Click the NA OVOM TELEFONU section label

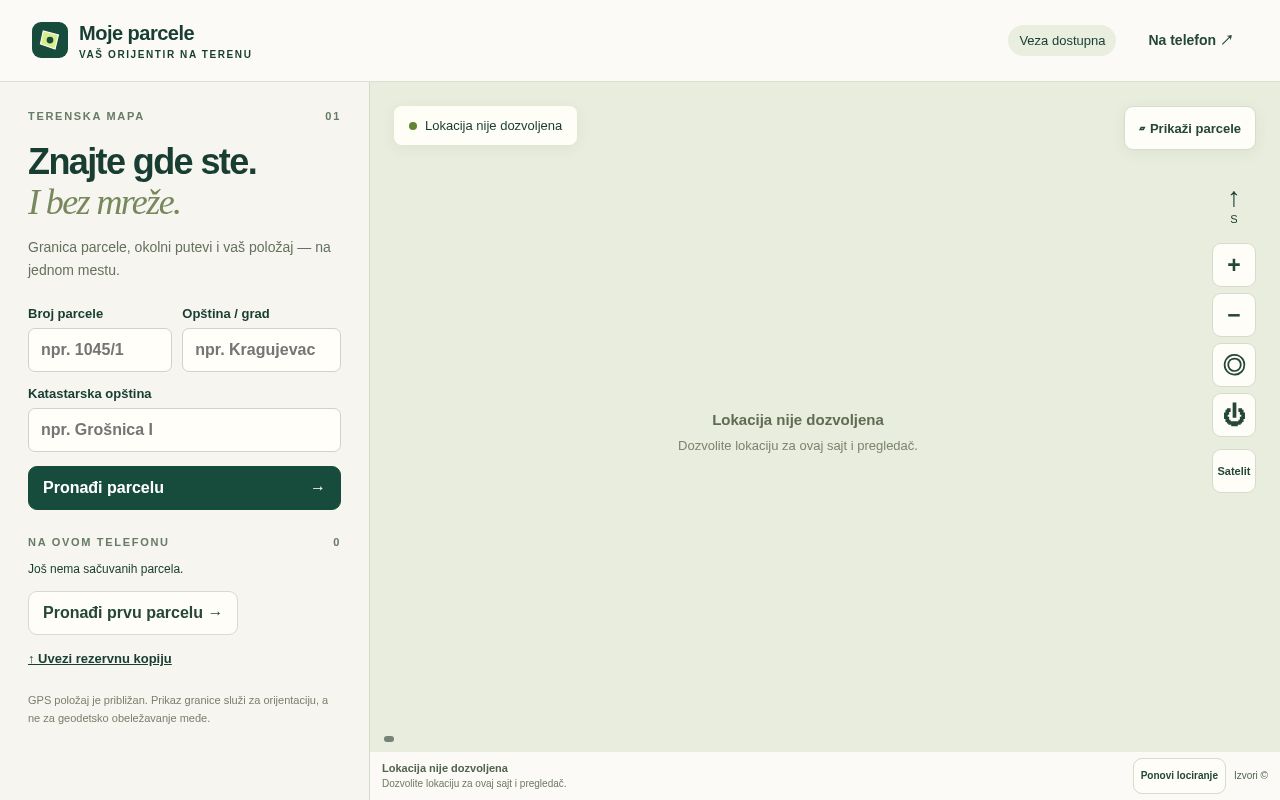click(99, 542)
